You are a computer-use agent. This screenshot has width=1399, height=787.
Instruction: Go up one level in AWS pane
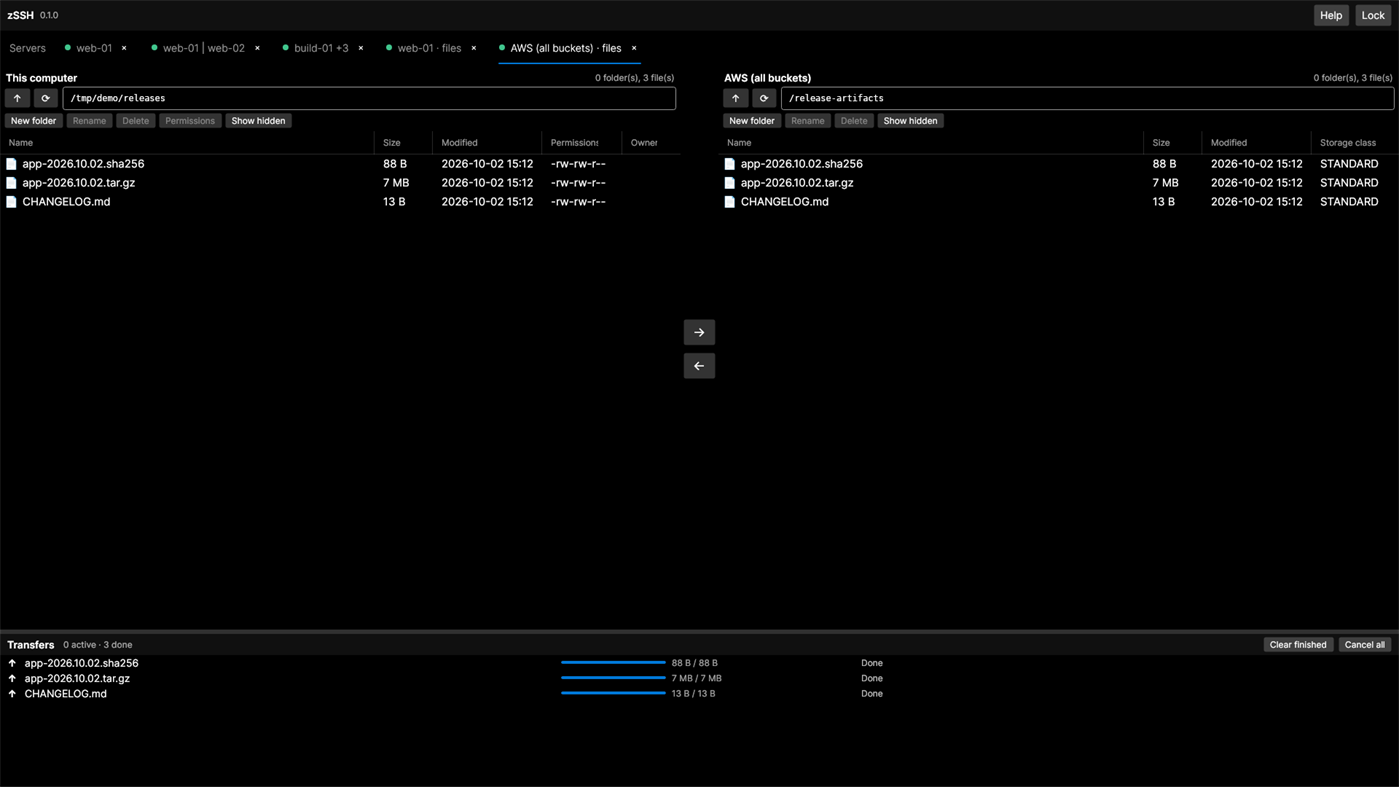coord(736,98)
